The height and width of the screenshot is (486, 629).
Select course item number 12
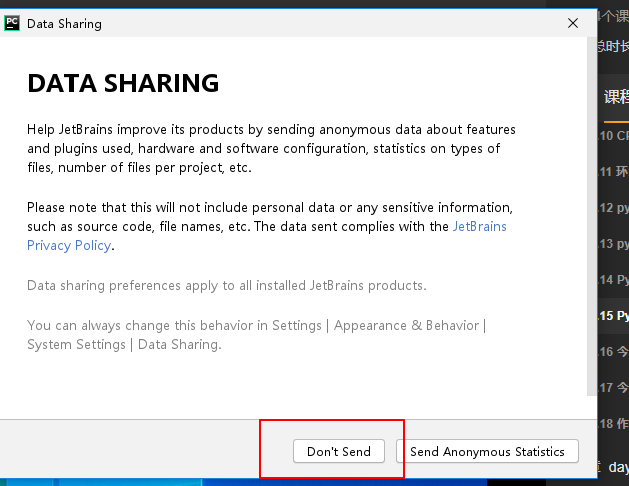point(614,207)
